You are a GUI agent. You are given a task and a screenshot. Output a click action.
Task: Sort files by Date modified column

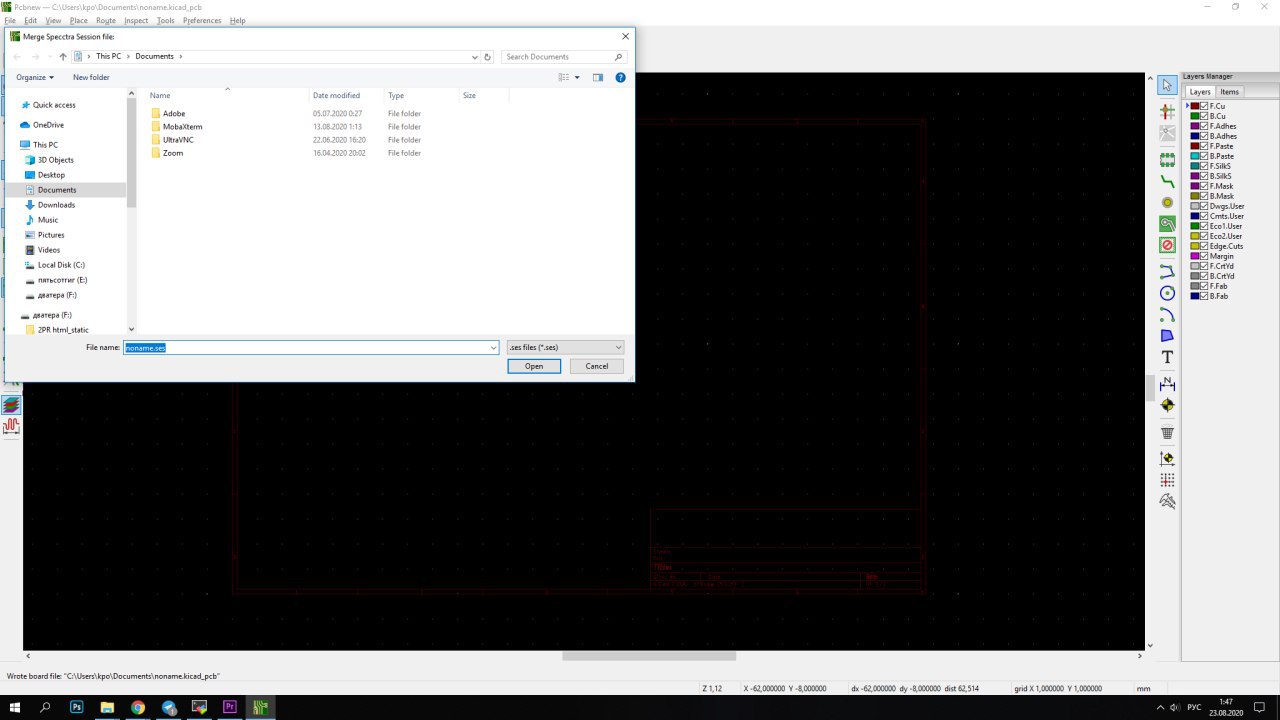click(336, 96)
